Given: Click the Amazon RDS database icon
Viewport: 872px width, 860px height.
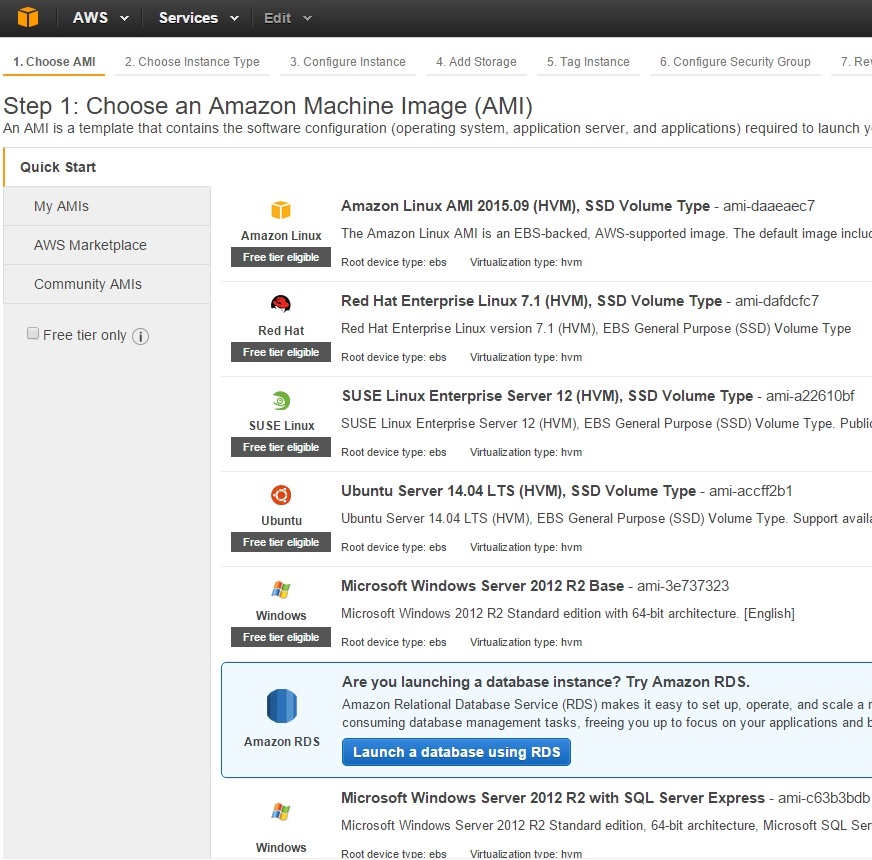Looking at the screenshot, I should [x=282, y=706].
